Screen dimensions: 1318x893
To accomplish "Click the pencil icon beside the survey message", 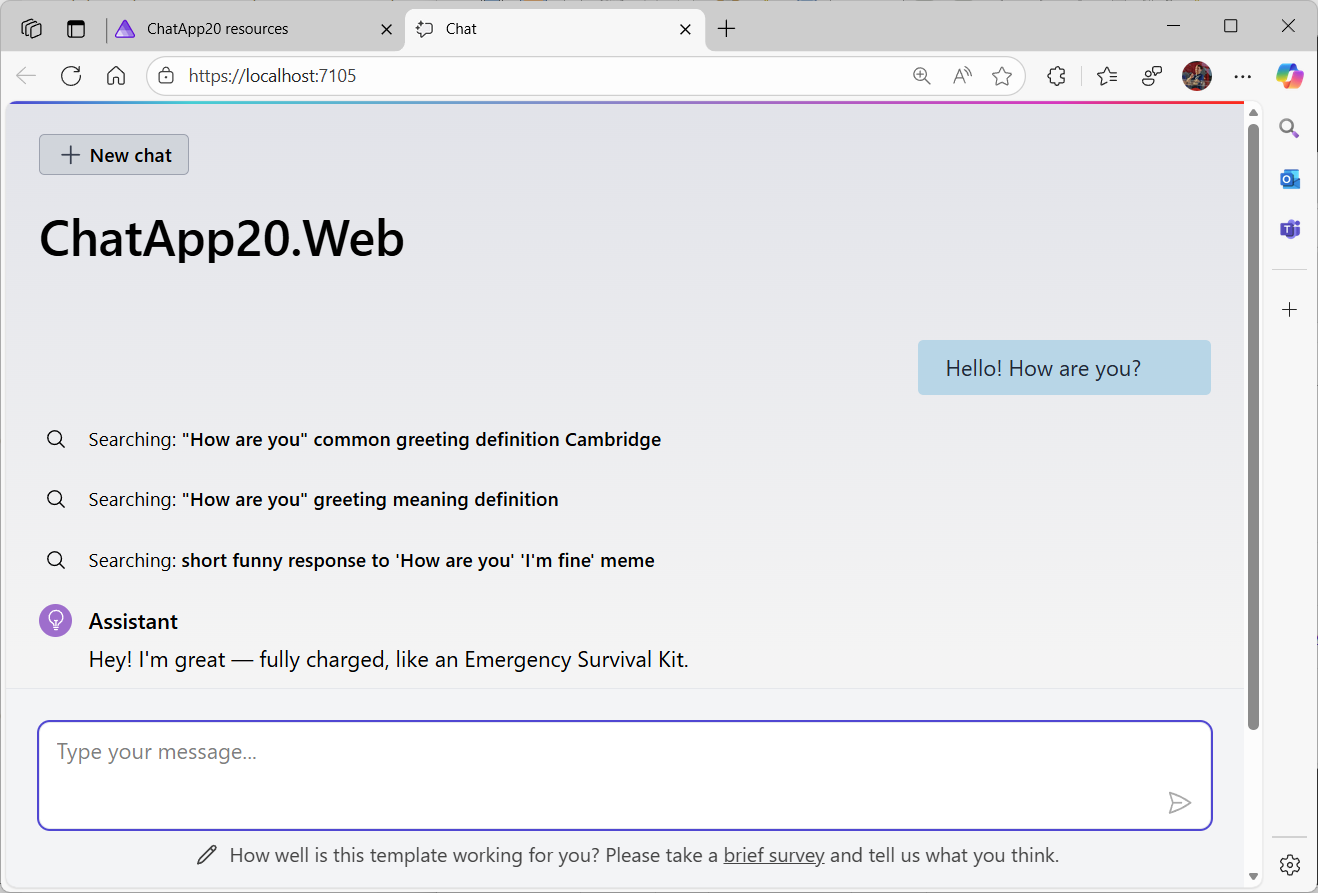I will (x=206, y=854).
